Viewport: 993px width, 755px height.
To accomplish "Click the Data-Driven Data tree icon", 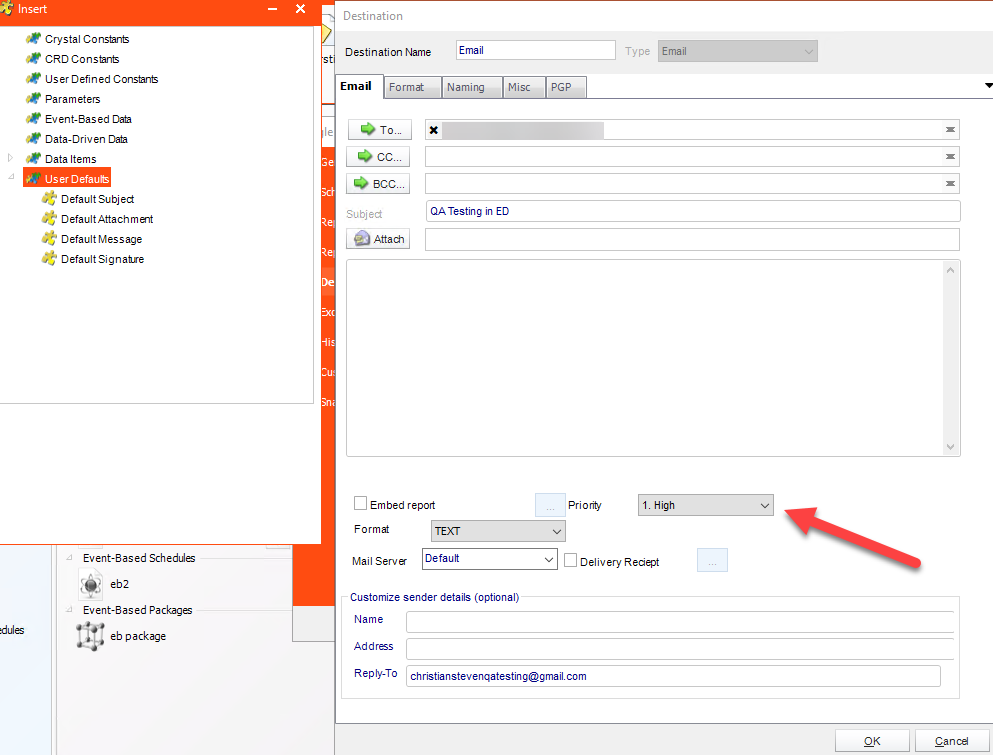I will (x=33, y=139).
